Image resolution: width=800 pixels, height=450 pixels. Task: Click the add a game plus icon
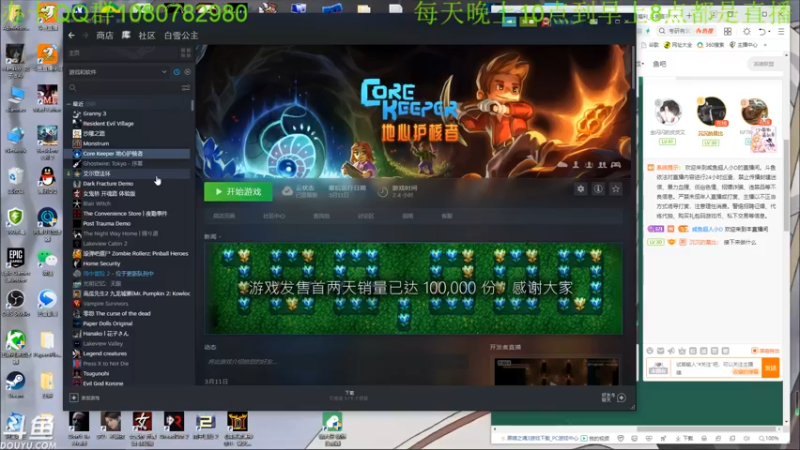(x=74, y=397)
